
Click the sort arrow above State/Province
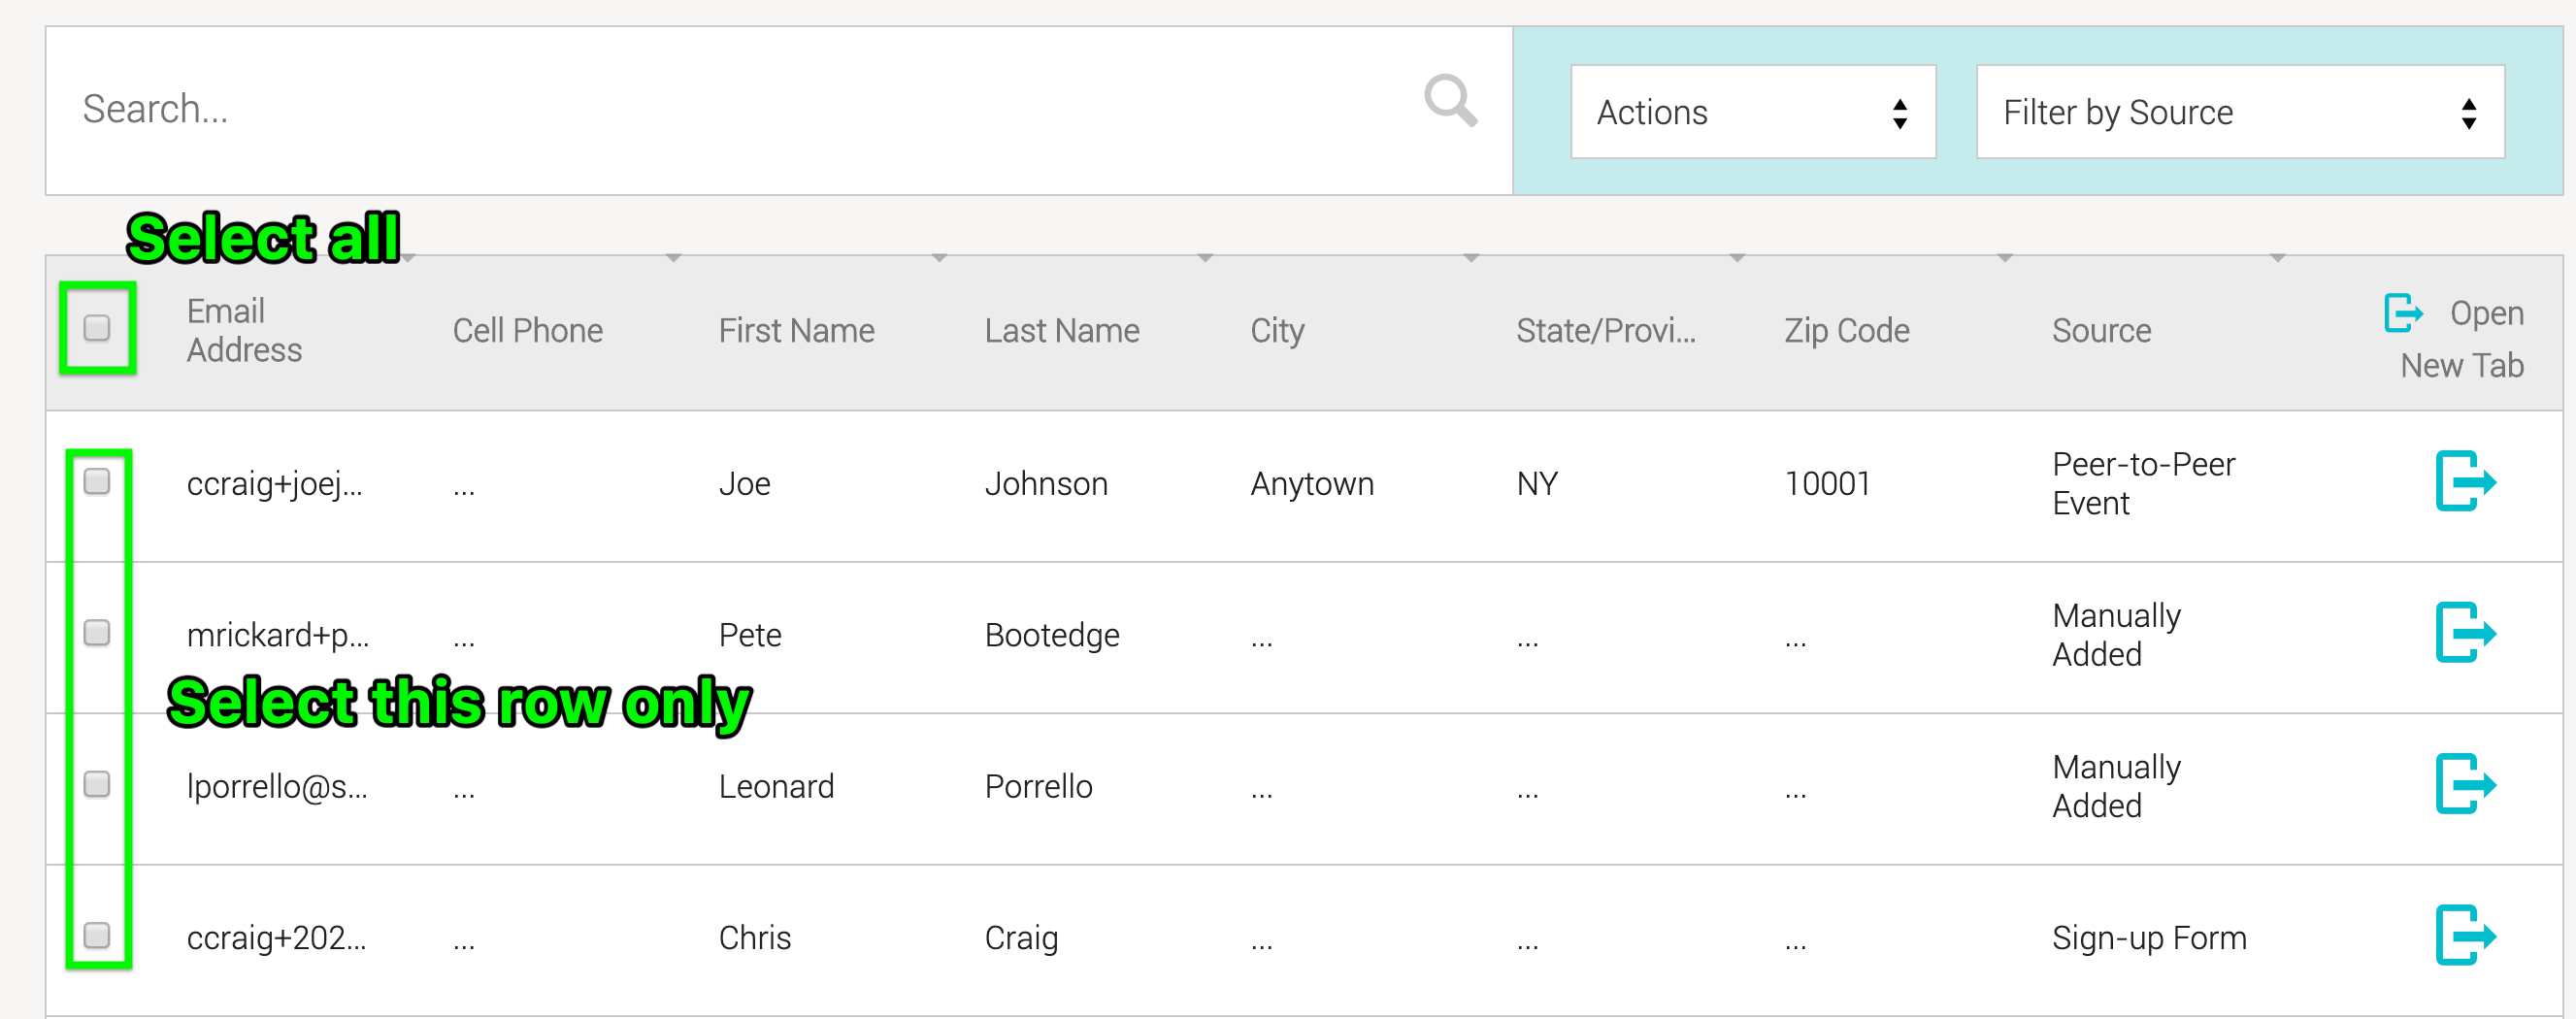[x=1737, y=258]
